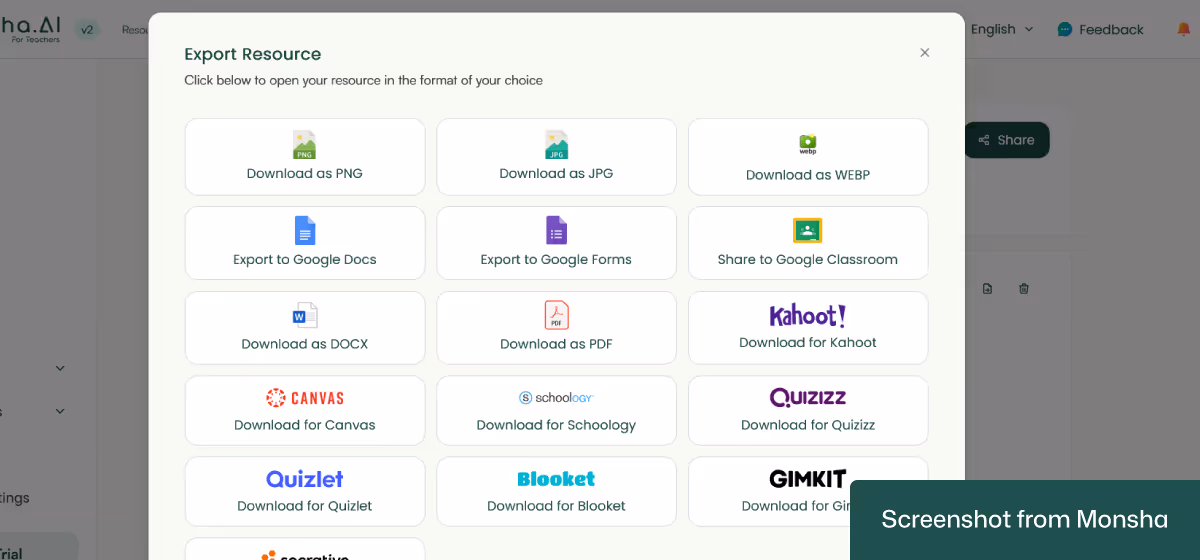The width and height of the screenshot is (1200, 560).
Task: Click Download for Blooket text
Action: 556,506
